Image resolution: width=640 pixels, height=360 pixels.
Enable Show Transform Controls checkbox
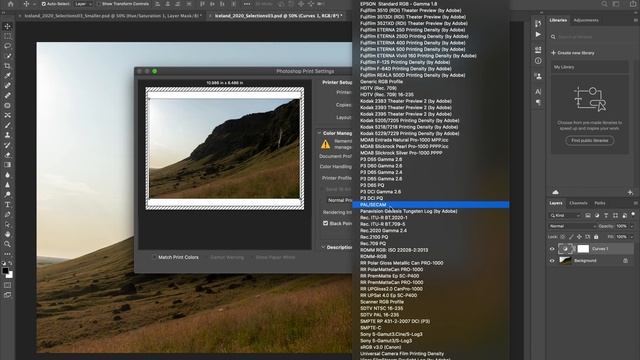coord(98,4)
